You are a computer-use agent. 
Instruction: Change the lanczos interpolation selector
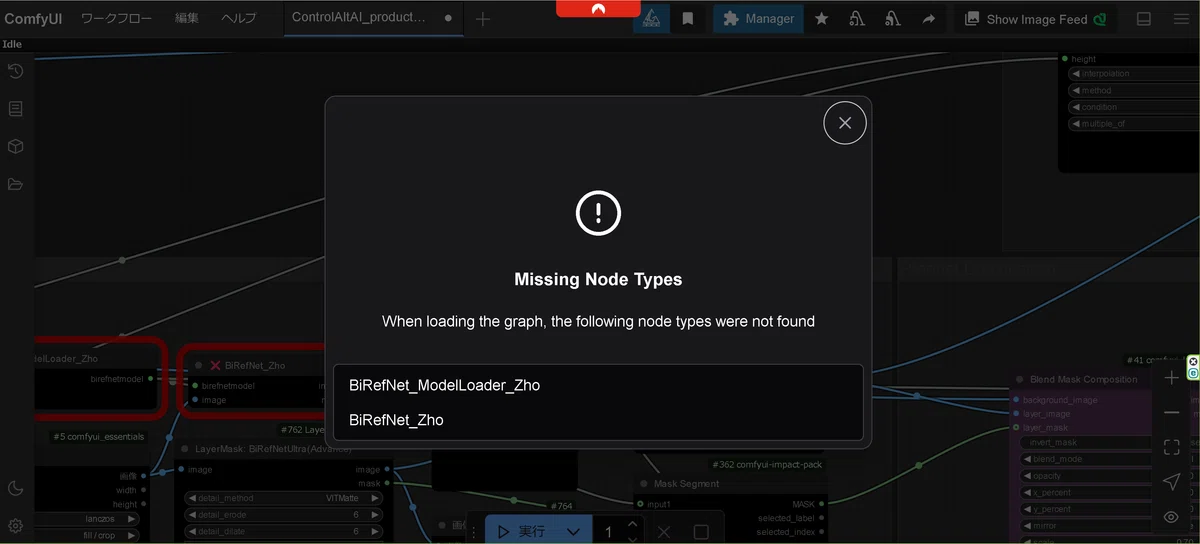point(89,519)
